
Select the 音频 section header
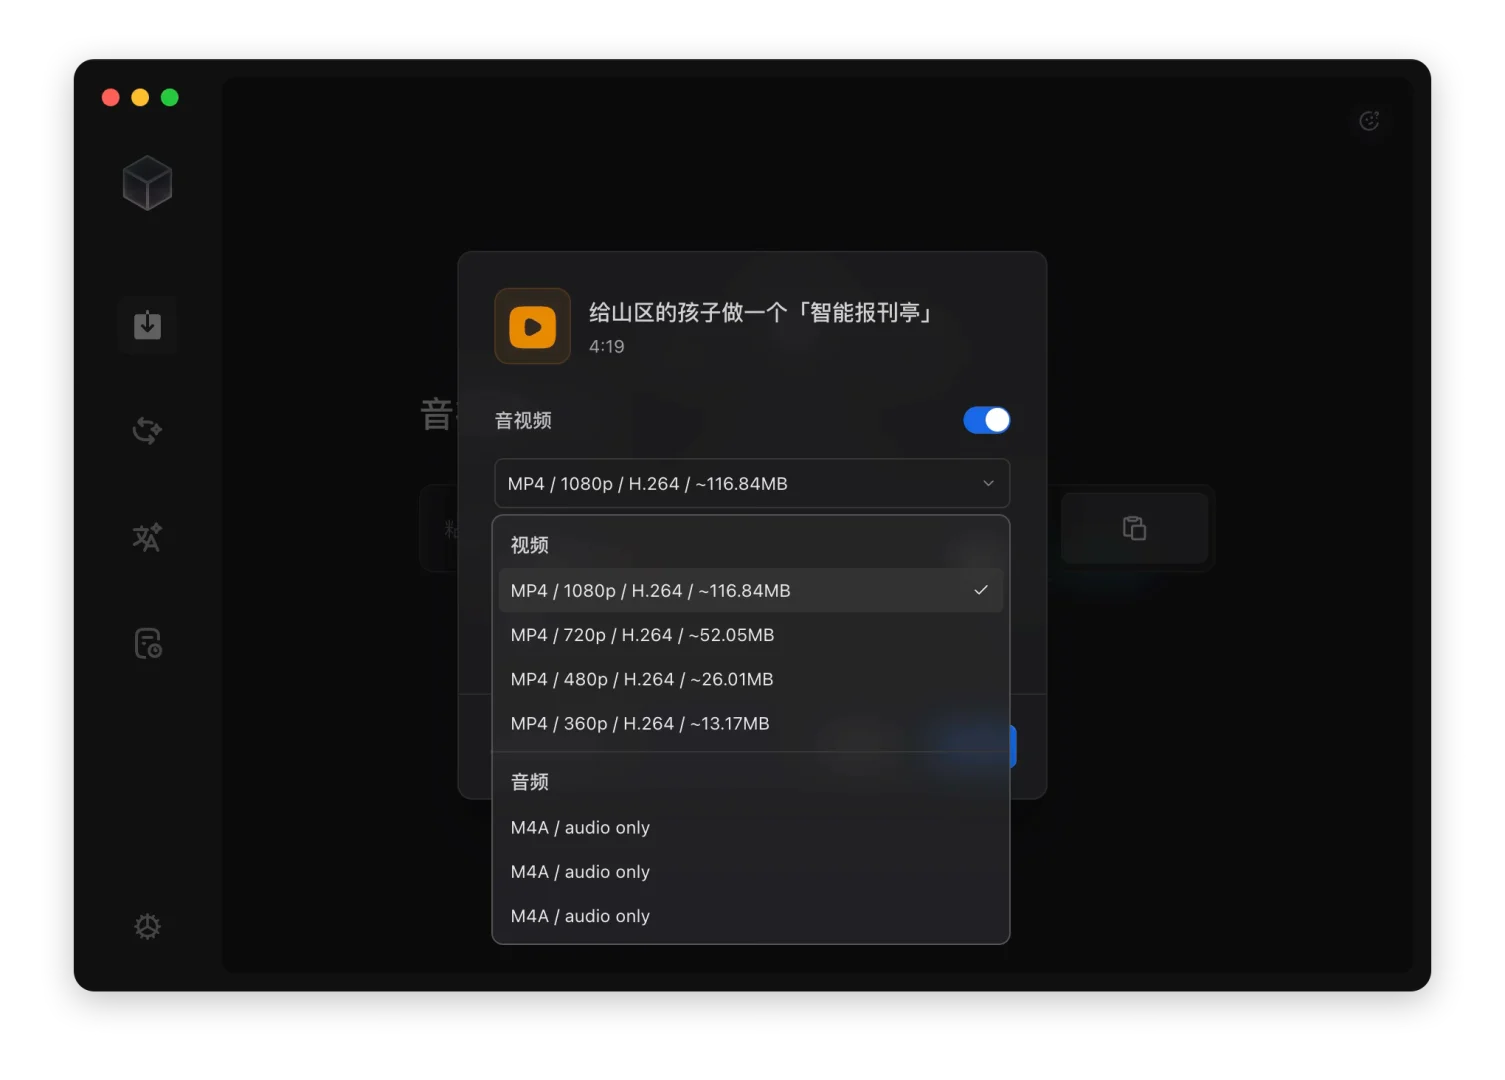click(529, 781)
